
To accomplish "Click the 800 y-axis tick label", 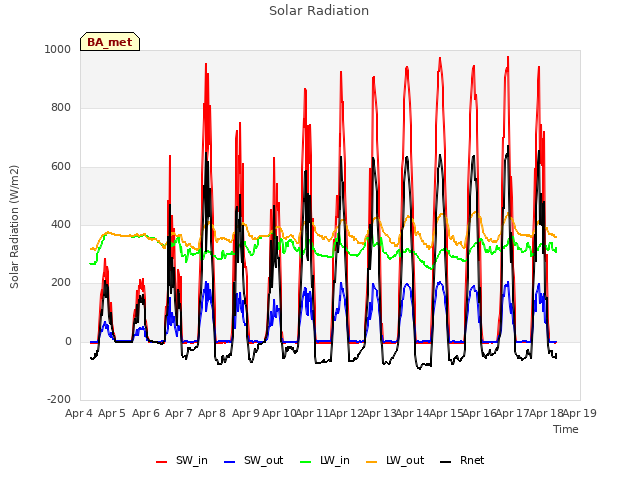I will tap(61, 108).
